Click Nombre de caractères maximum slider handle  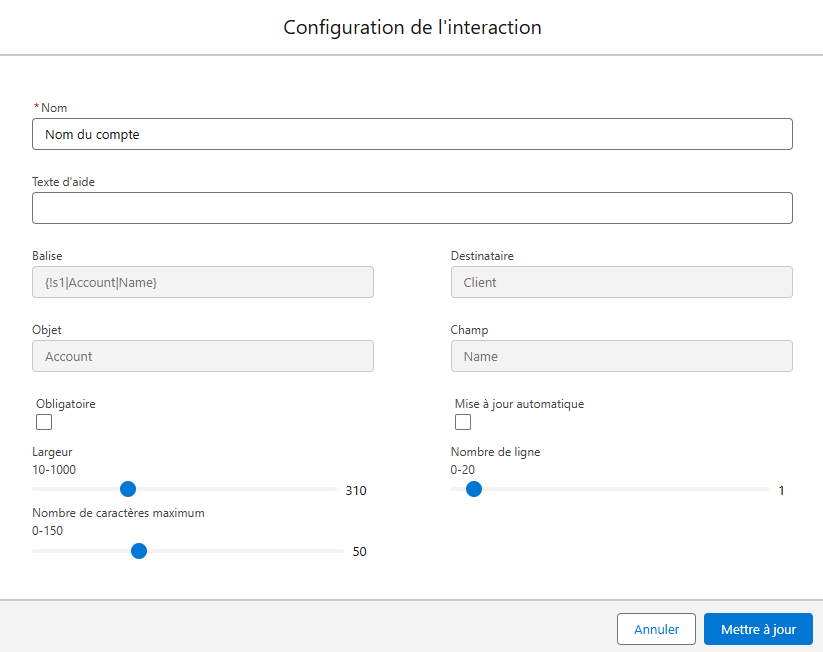click(x=139, y=551)
